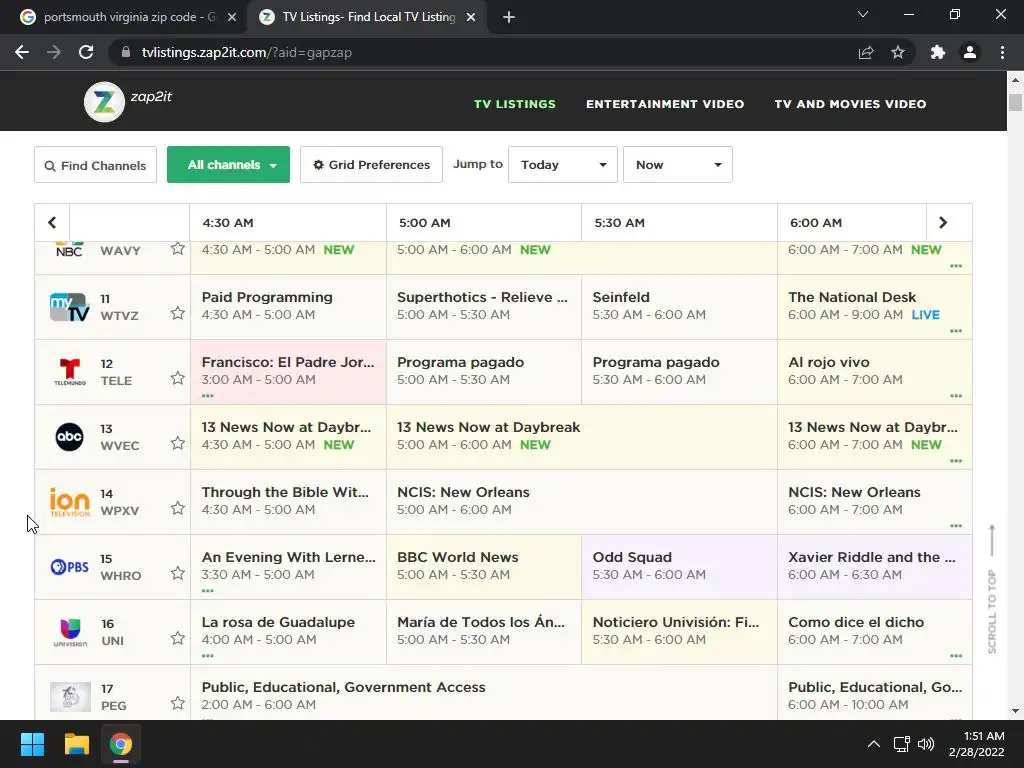This screenshot has width=1024, height=768.
Task: Open Chrome tab search chevron
Action: point(863,14)
